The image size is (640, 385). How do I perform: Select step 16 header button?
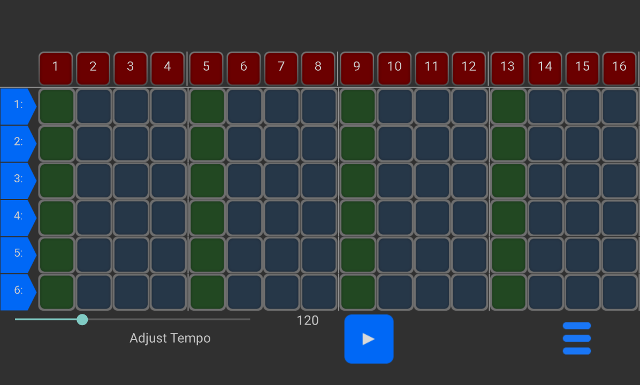(x=620, y=68)
